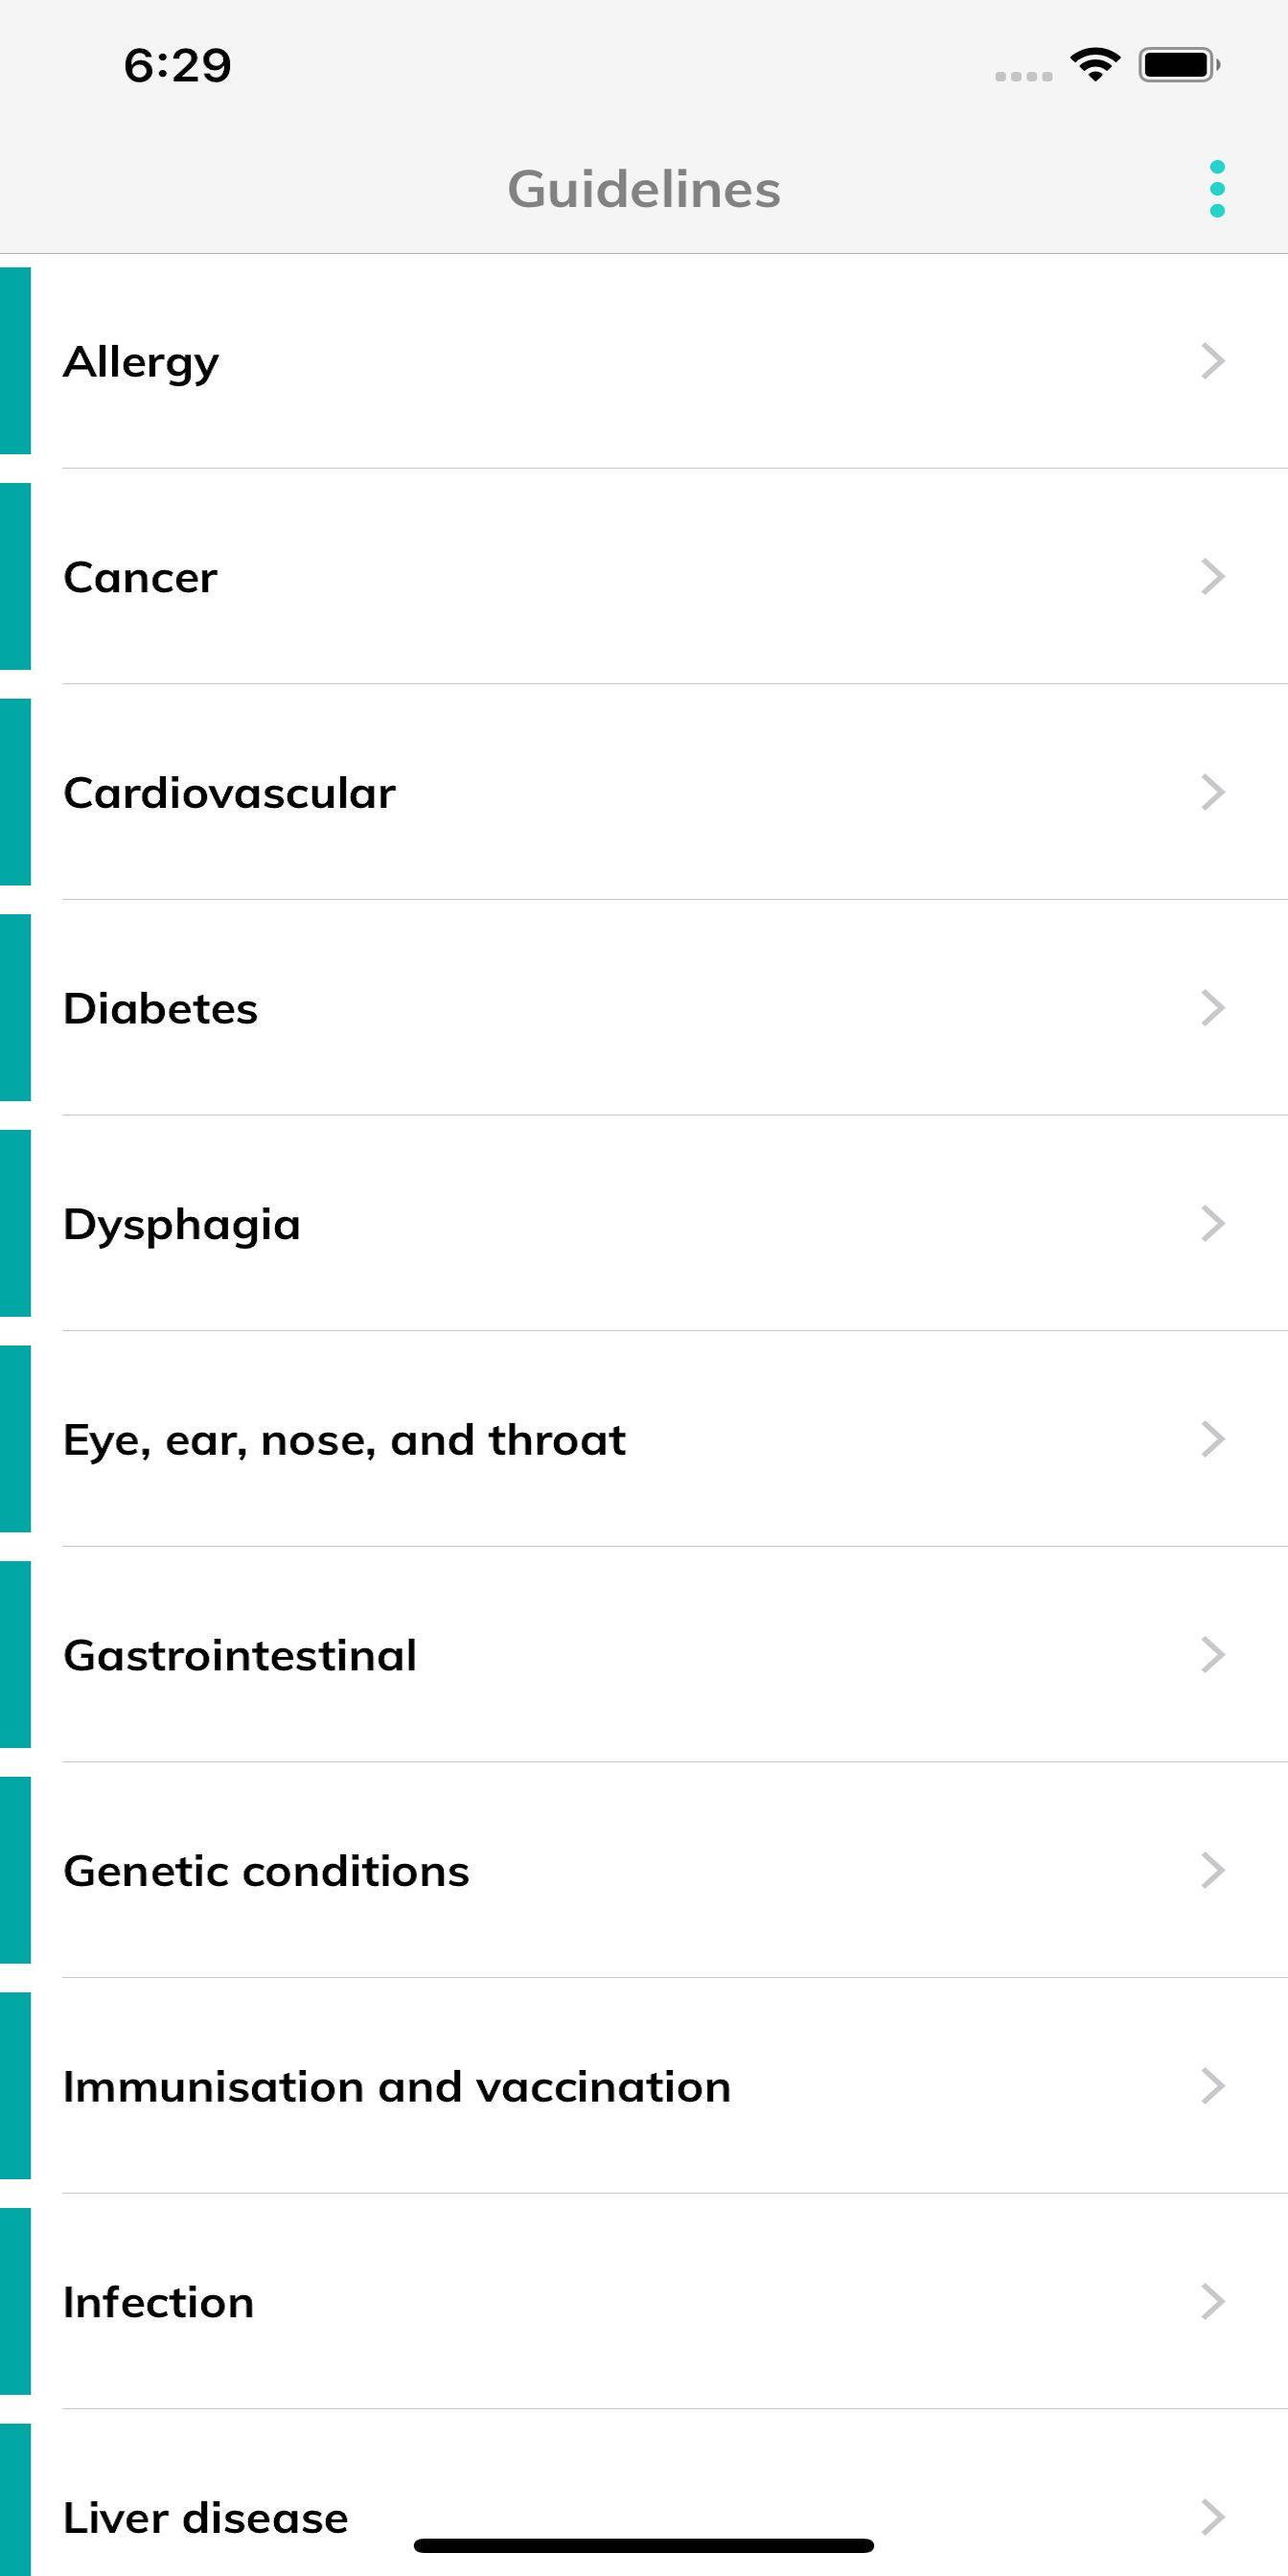1288x2576 pixels.
Task: Tap the teal color bar next to Diabetes
Action: [x=15, y=1008]
